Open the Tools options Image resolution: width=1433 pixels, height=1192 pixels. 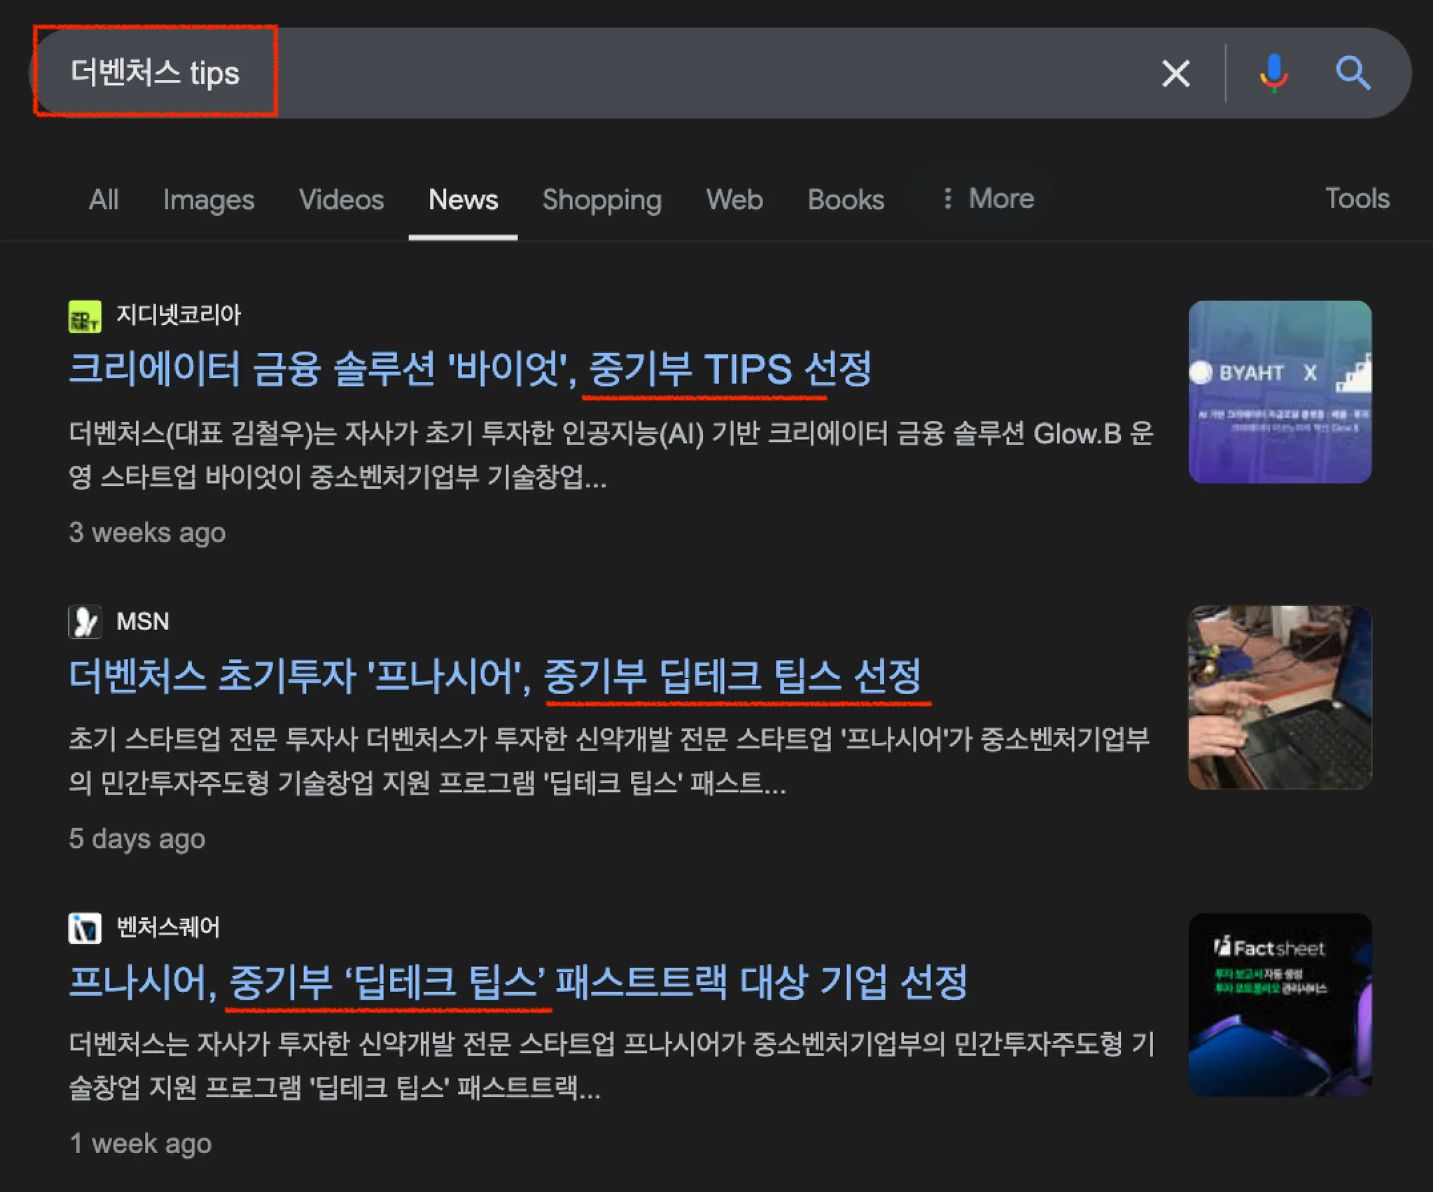point(1357,199)
